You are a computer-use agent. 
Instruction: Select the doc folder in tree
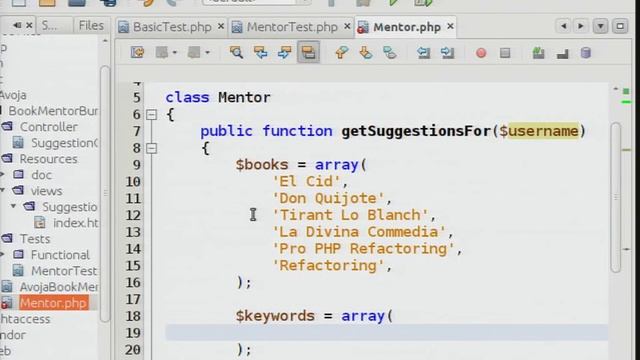[41, 175]
